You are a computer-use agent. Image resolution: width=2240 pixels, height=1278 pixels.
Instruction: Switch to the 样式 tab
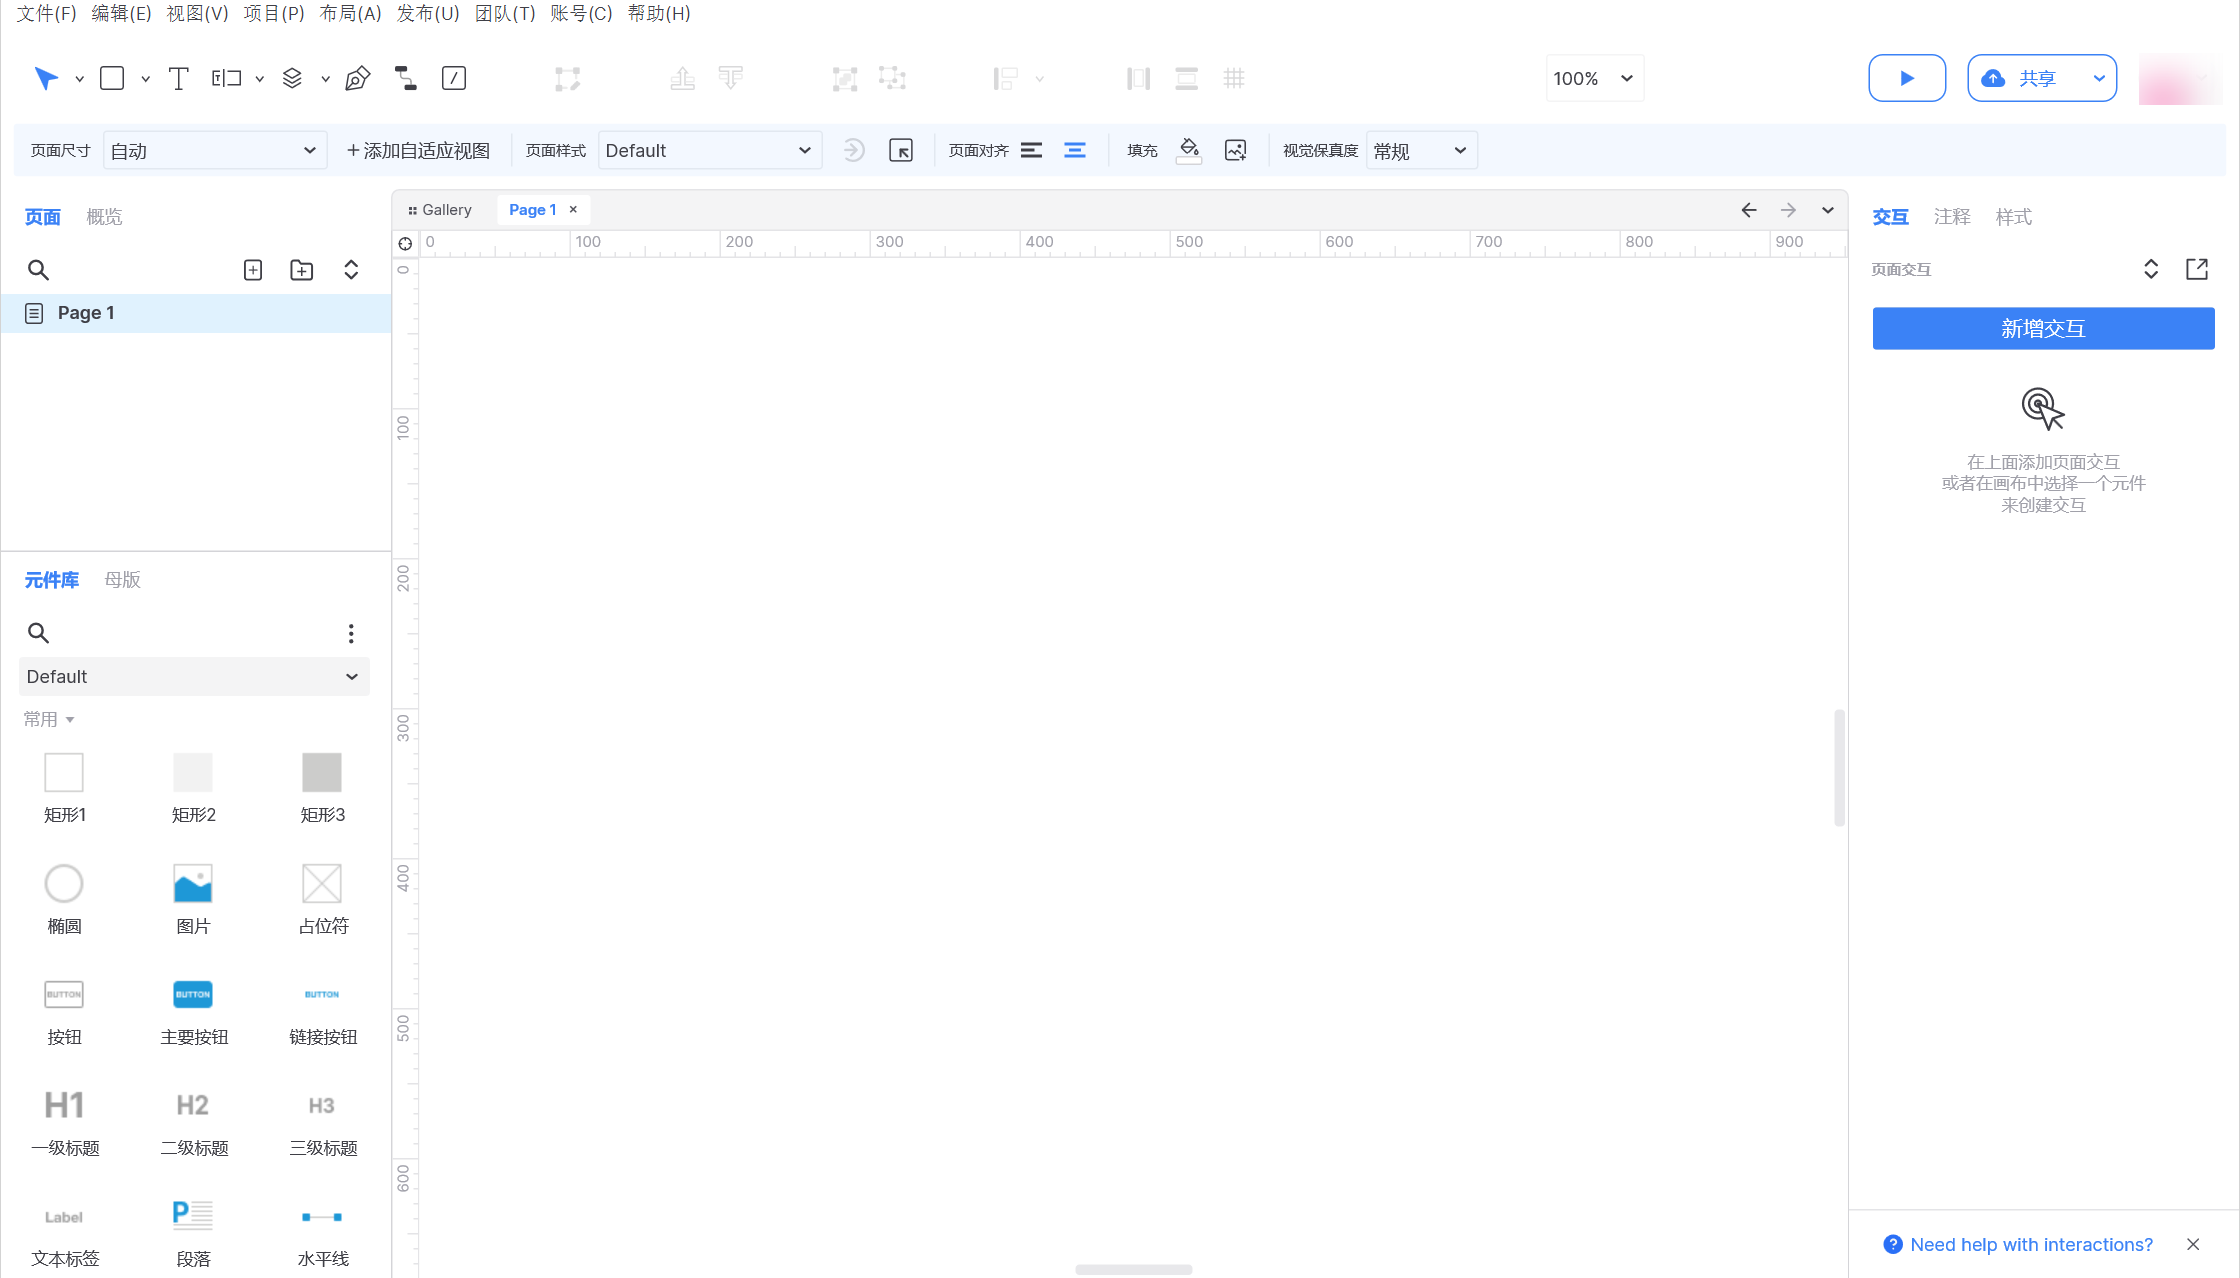[2014, 217]
